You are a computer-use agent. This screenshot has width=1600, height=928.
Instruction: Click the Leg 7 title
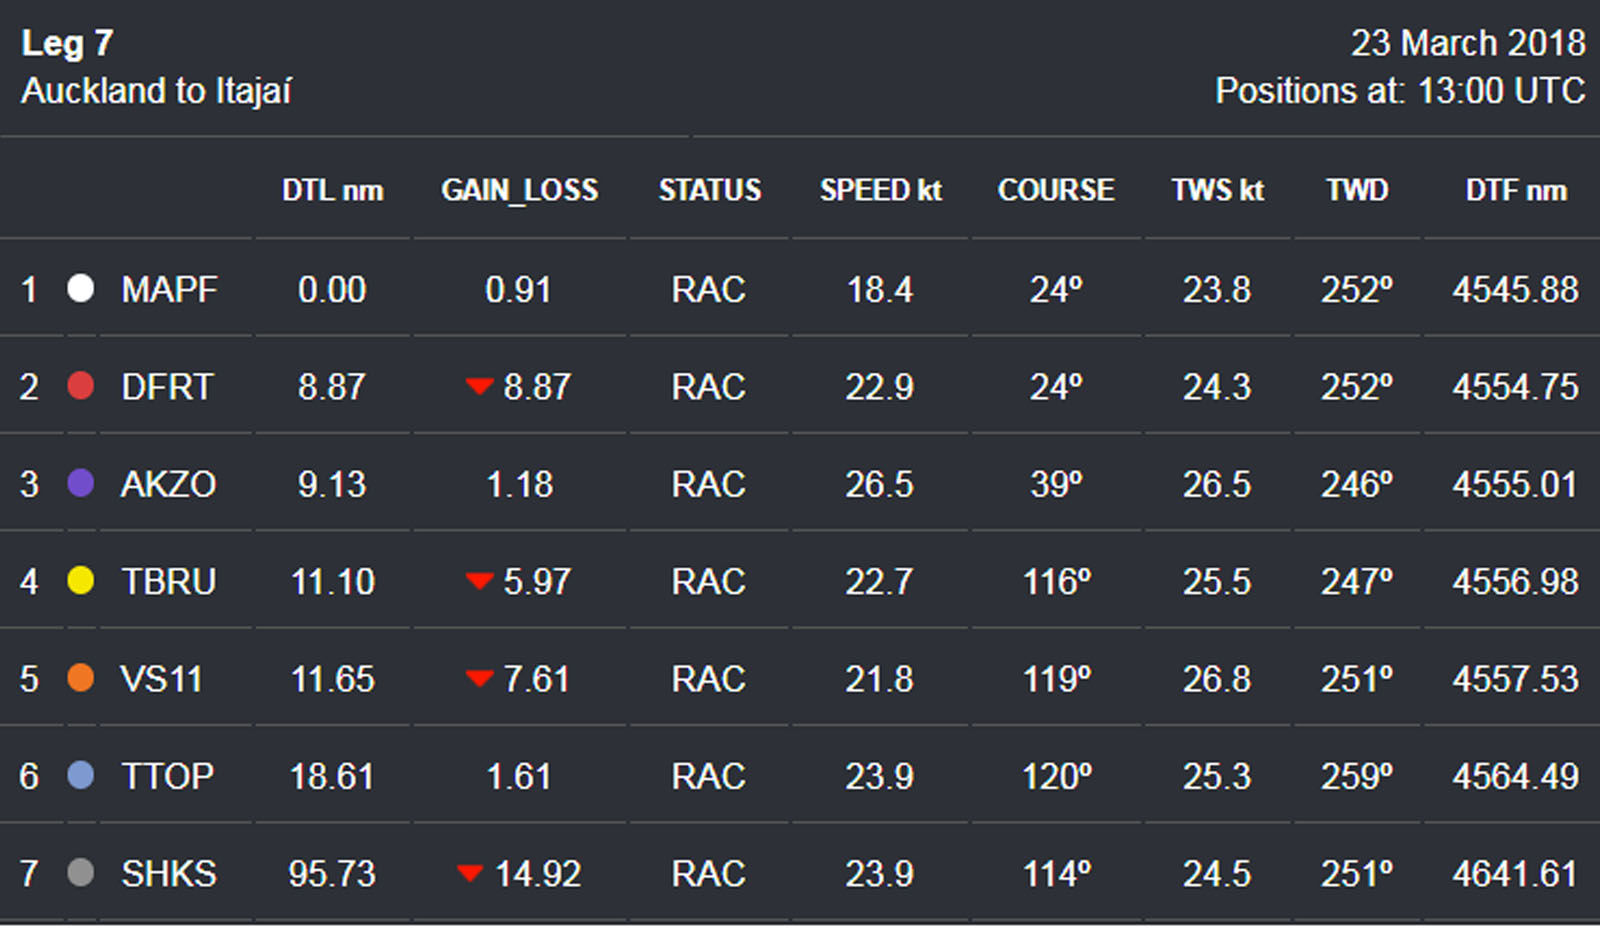click(x=68, y=43)
